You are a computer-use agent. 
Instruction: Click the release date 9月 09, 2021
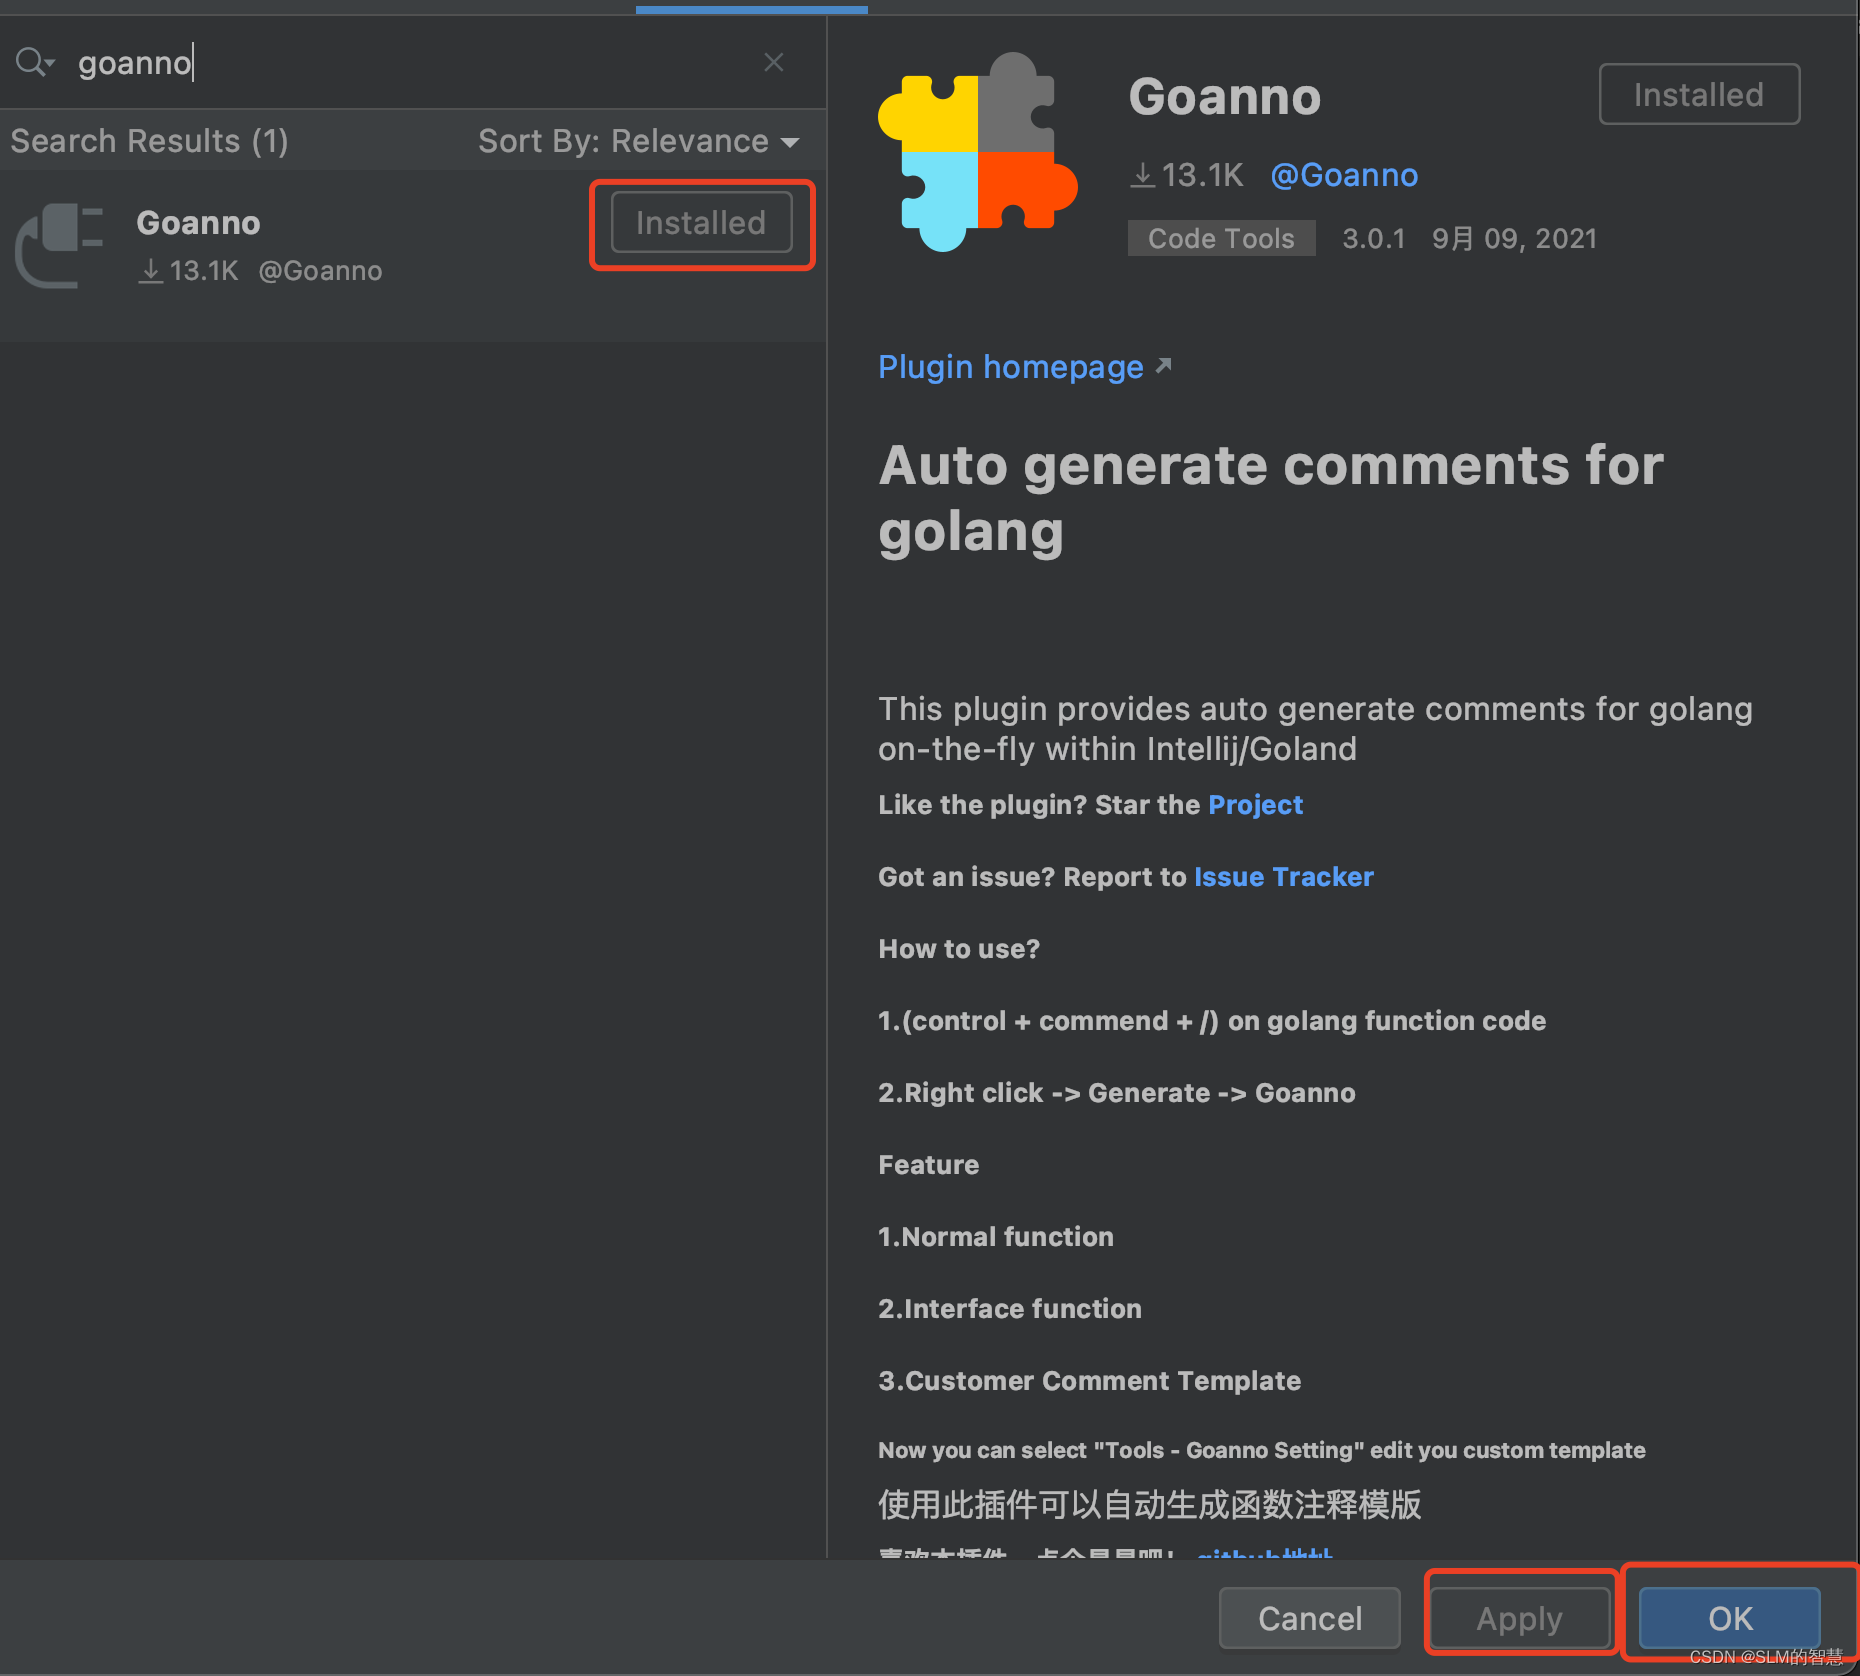point(1514,239)
